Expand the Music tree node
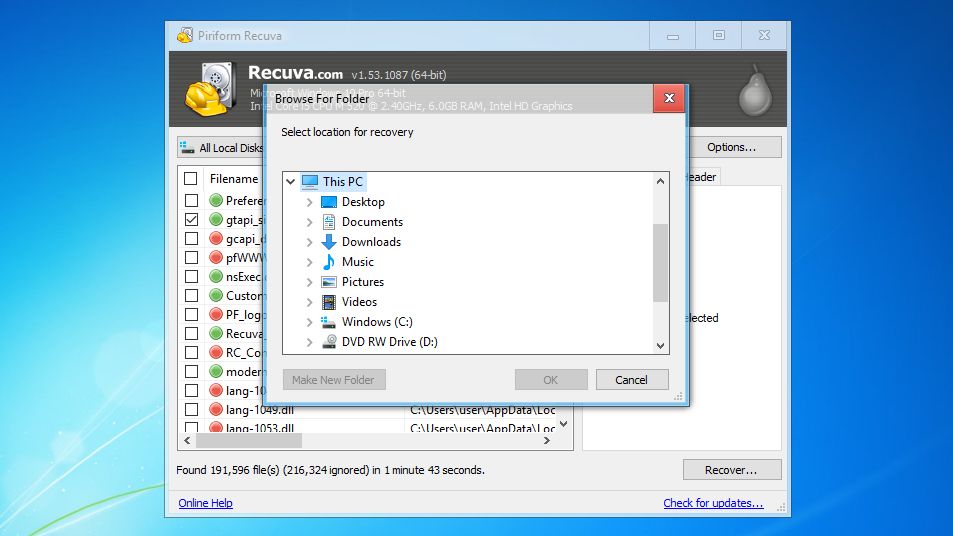Screen dimensions: 953x536 tap(309, 262)
